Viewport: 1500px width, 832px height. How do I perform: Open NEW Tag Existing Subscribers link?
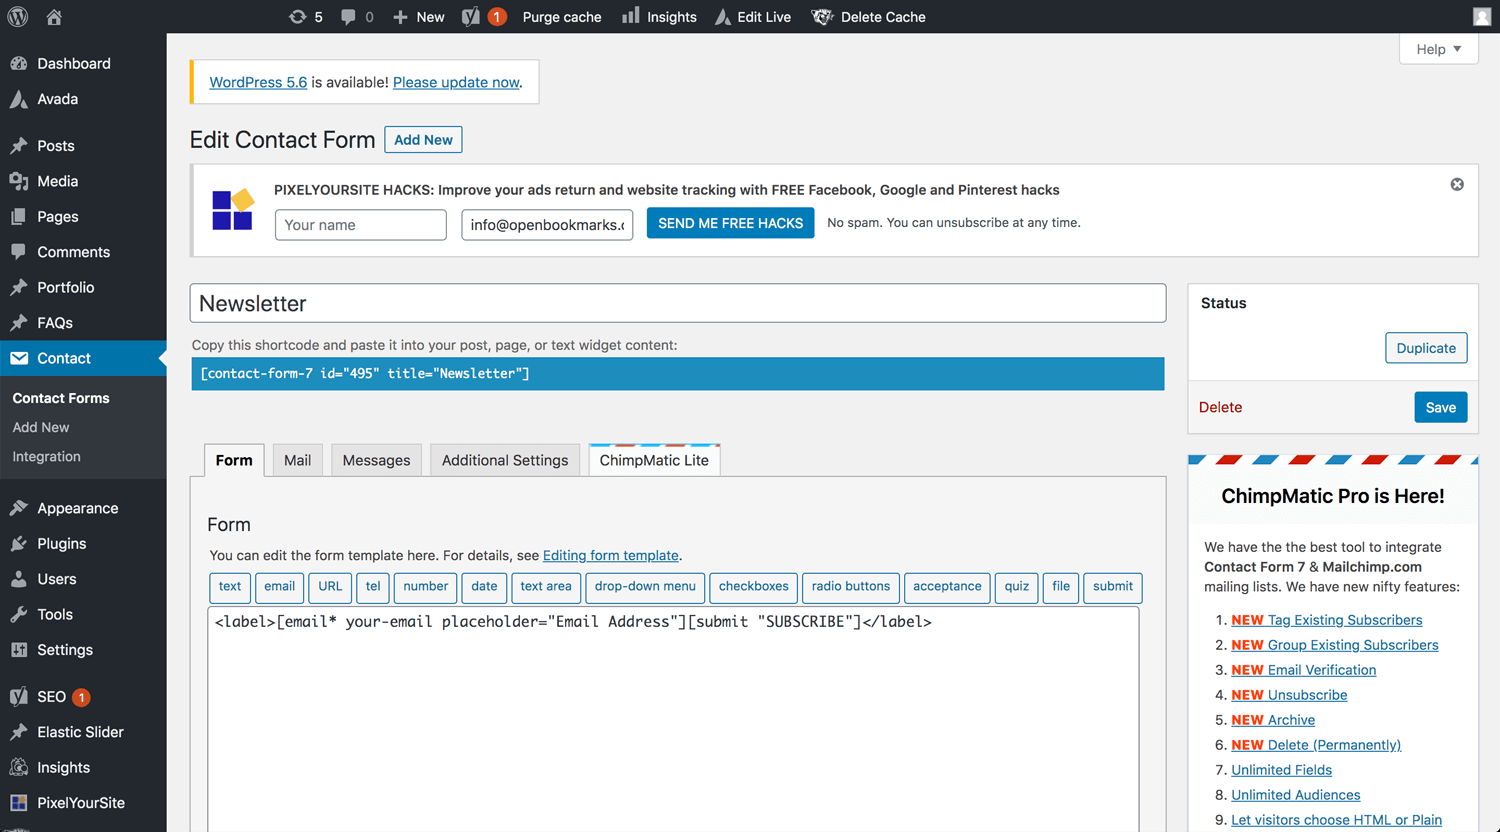tap(1327, 620)
